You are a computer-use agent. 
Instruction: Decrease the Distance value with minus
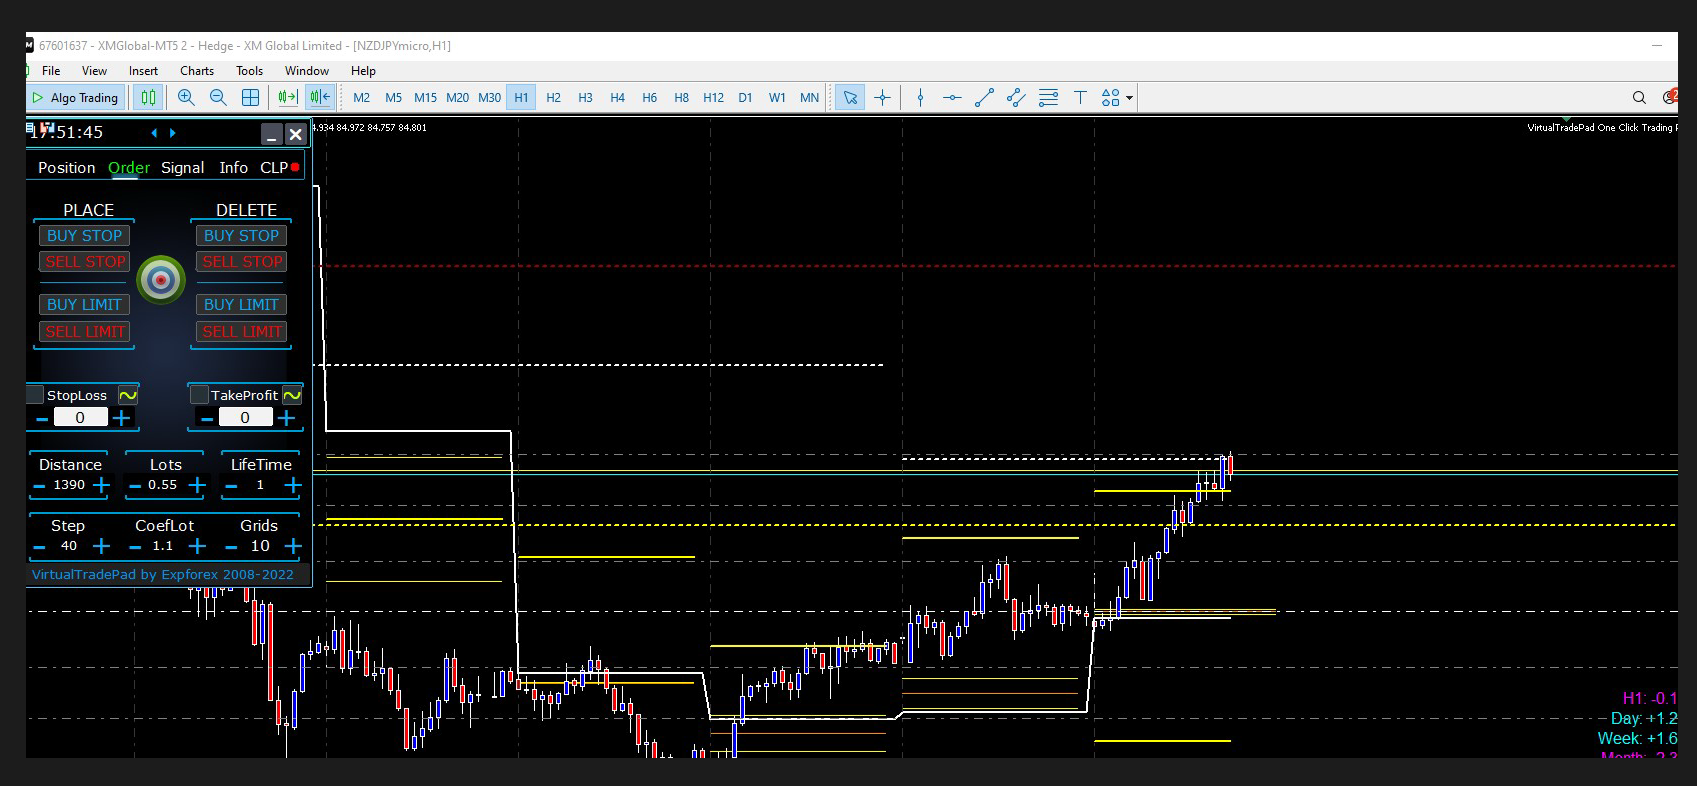39,486
